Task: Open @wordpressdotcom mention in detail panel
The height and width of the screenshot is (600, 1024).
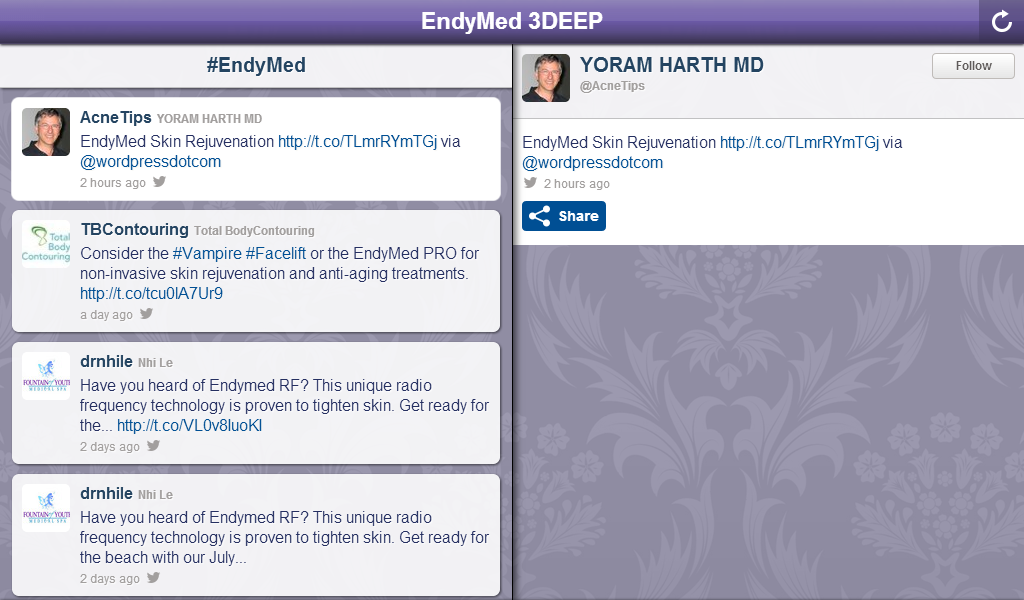Action: (592, 163)
